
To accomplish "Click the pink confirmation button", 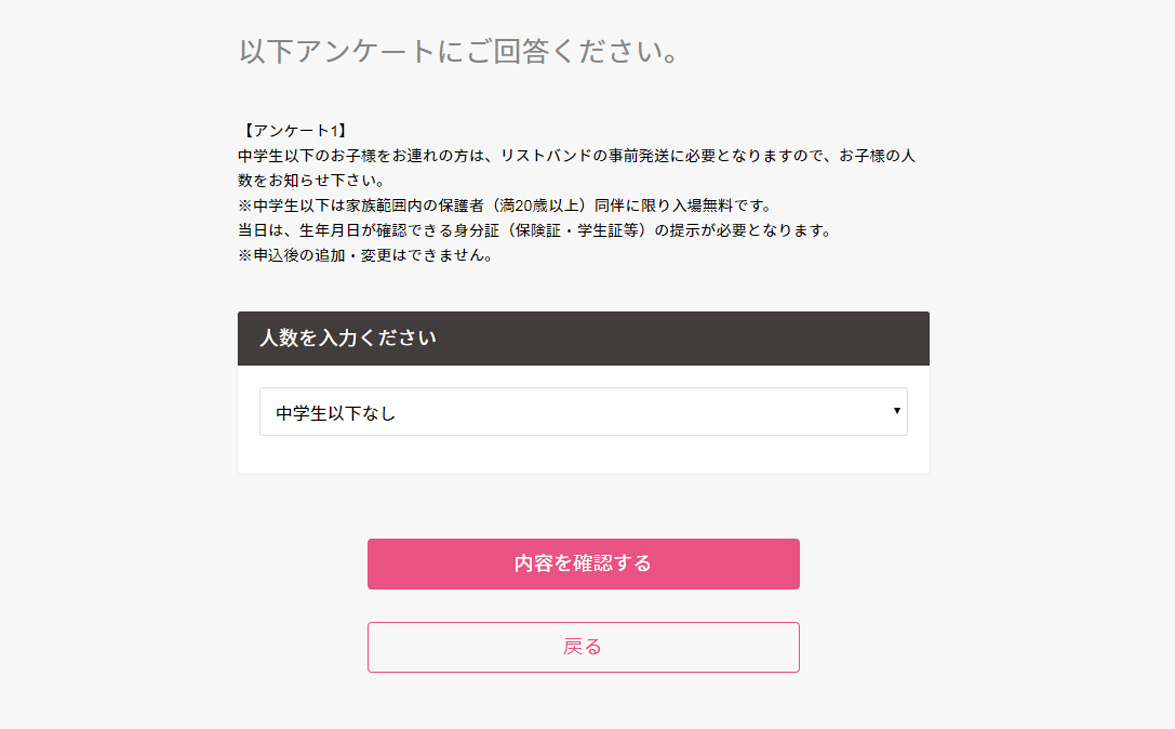I will click(x=584, y=563).
